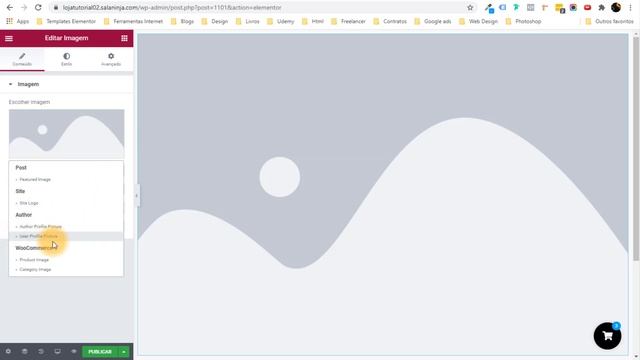Switch to the Estilo tab
This screenshot has width=640, height=360.
click(67, 59)
